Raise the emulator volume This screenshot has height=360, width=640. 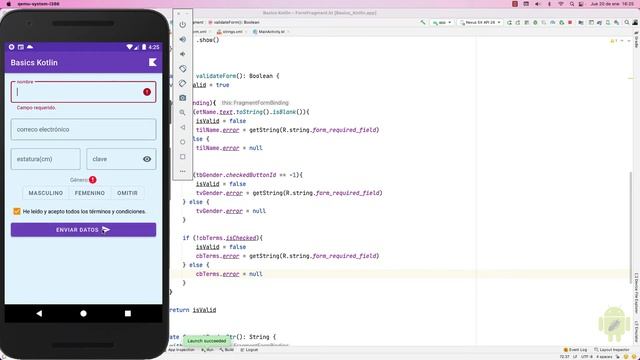pos(182,39)
